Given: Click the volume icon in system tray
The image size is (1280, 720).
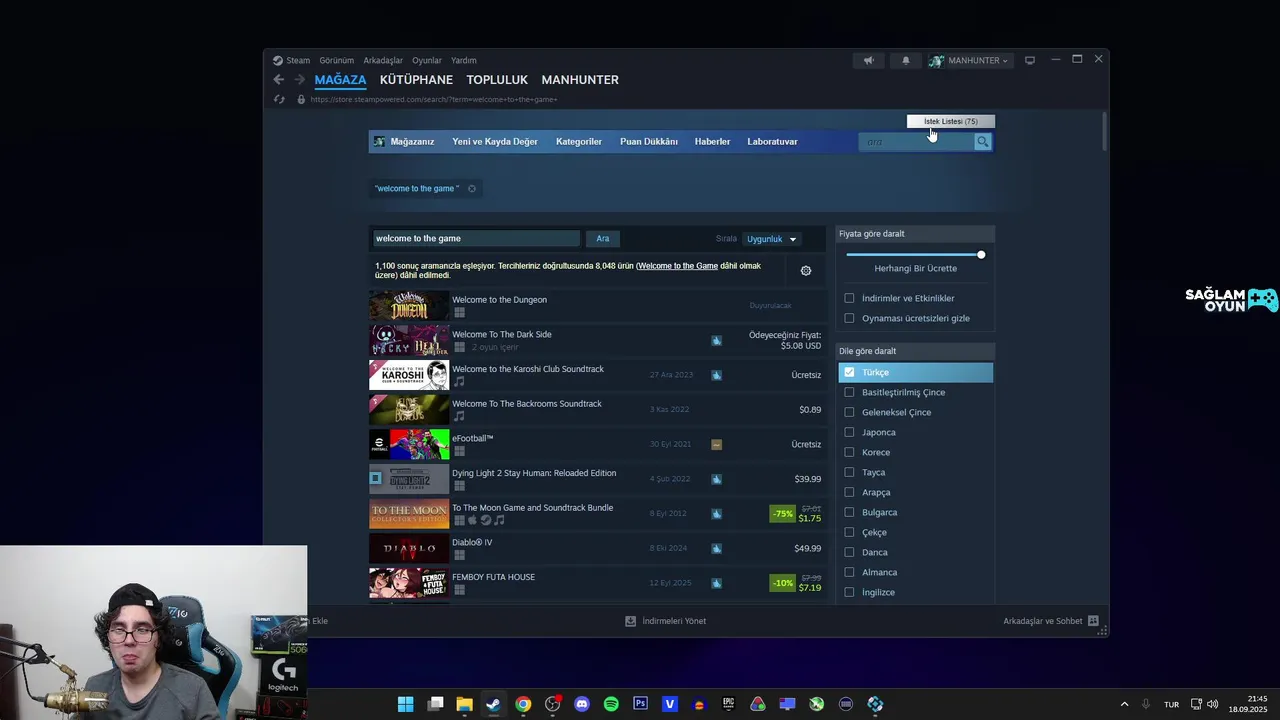Looking at the screenshot, I should pyautogui.click(x=1213, y=704).
